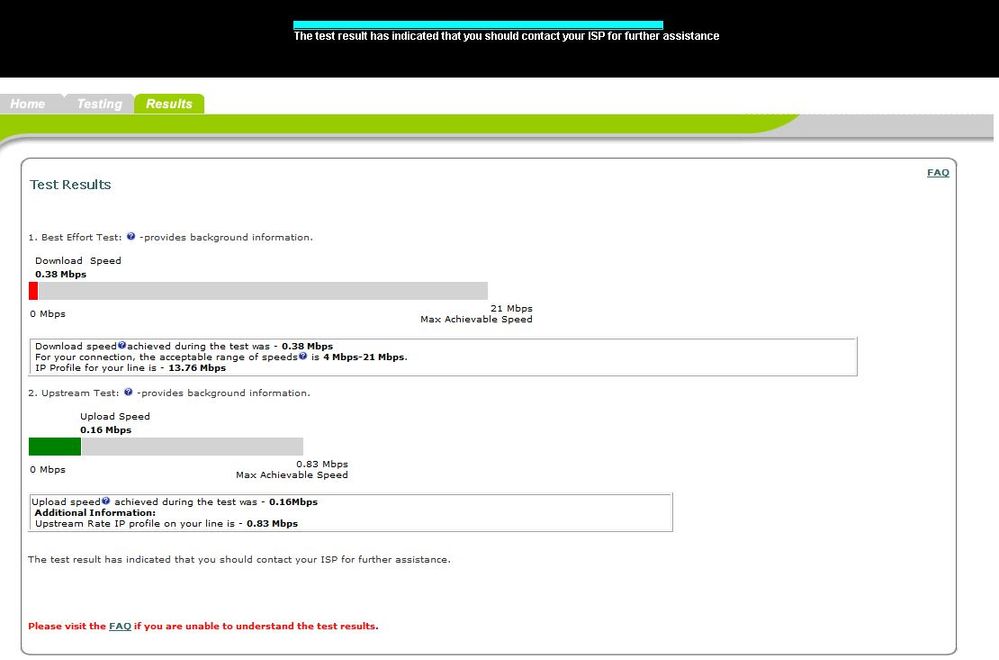Click the Upstream Rate IP profile line
Screen dimensions: 999x660
[x=166, y=523]
